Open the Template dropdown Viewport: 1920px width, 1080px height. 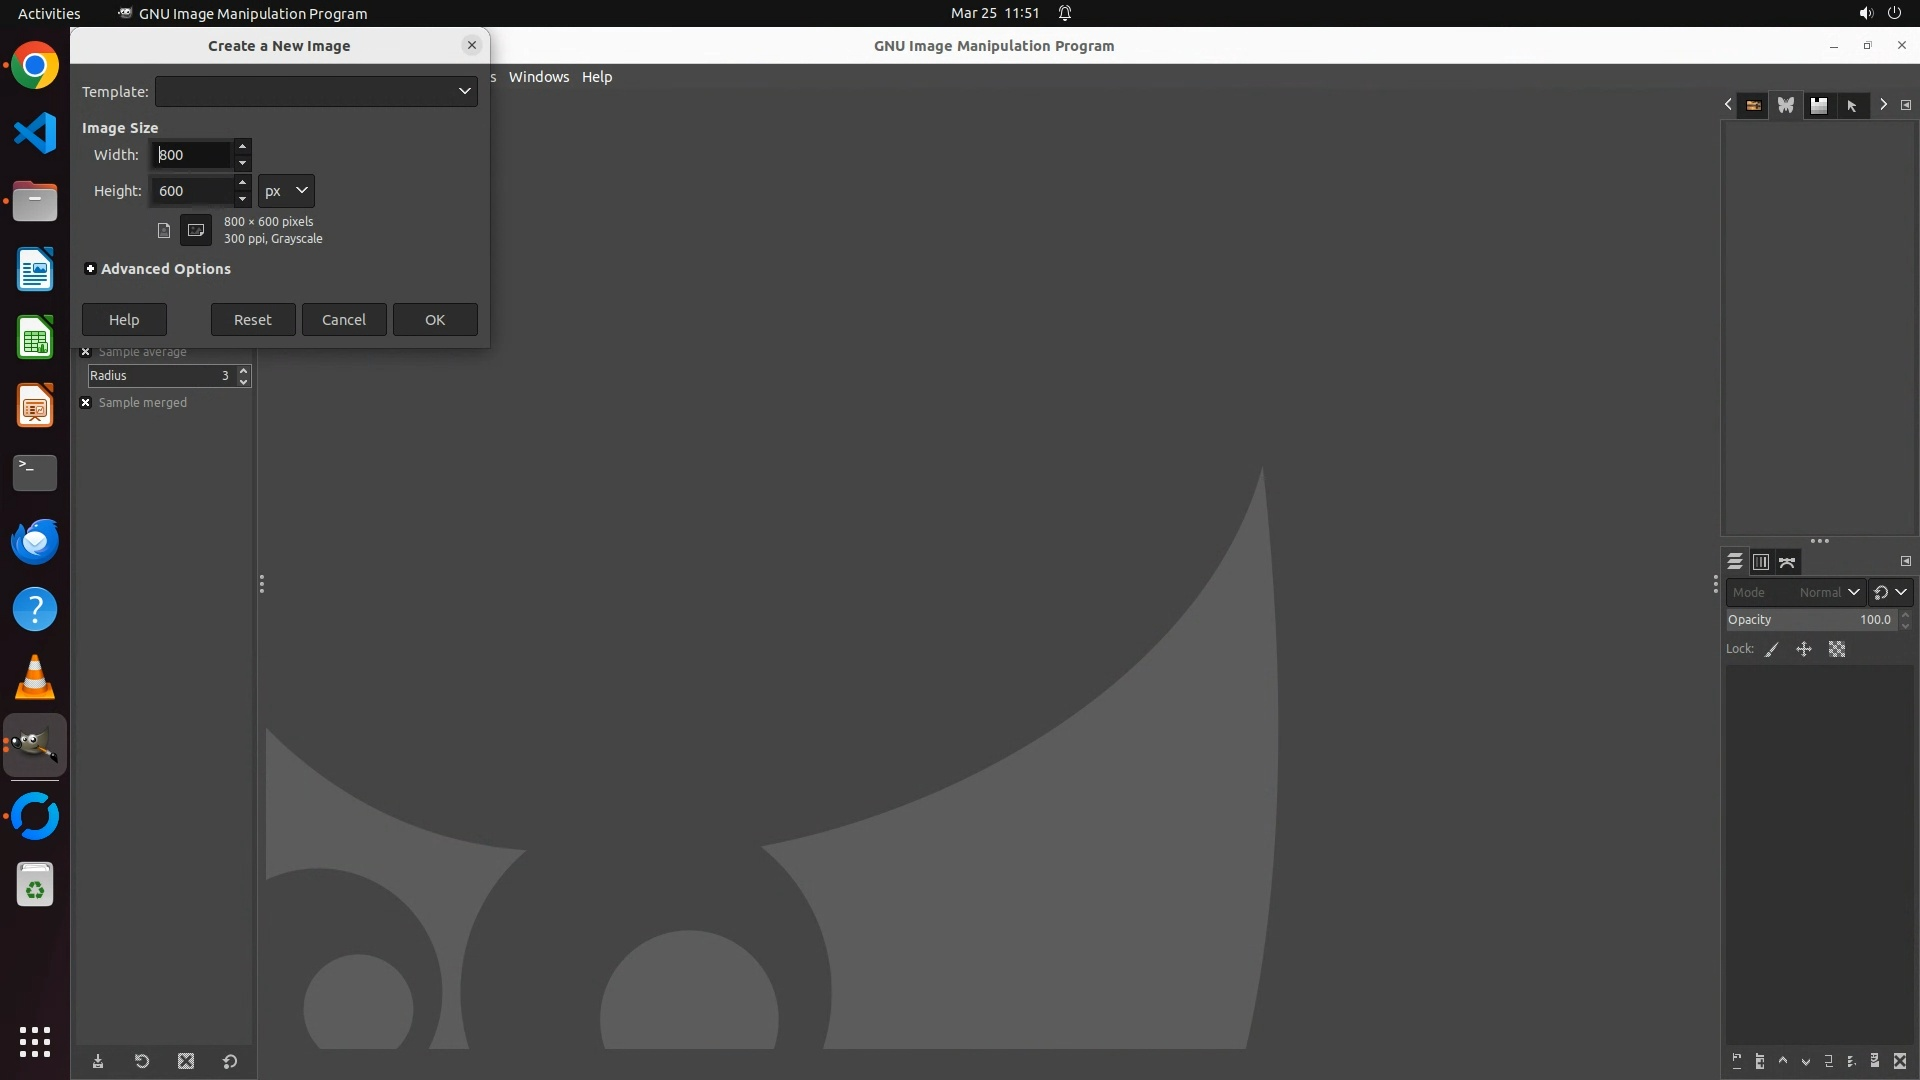tap(316, 91)
